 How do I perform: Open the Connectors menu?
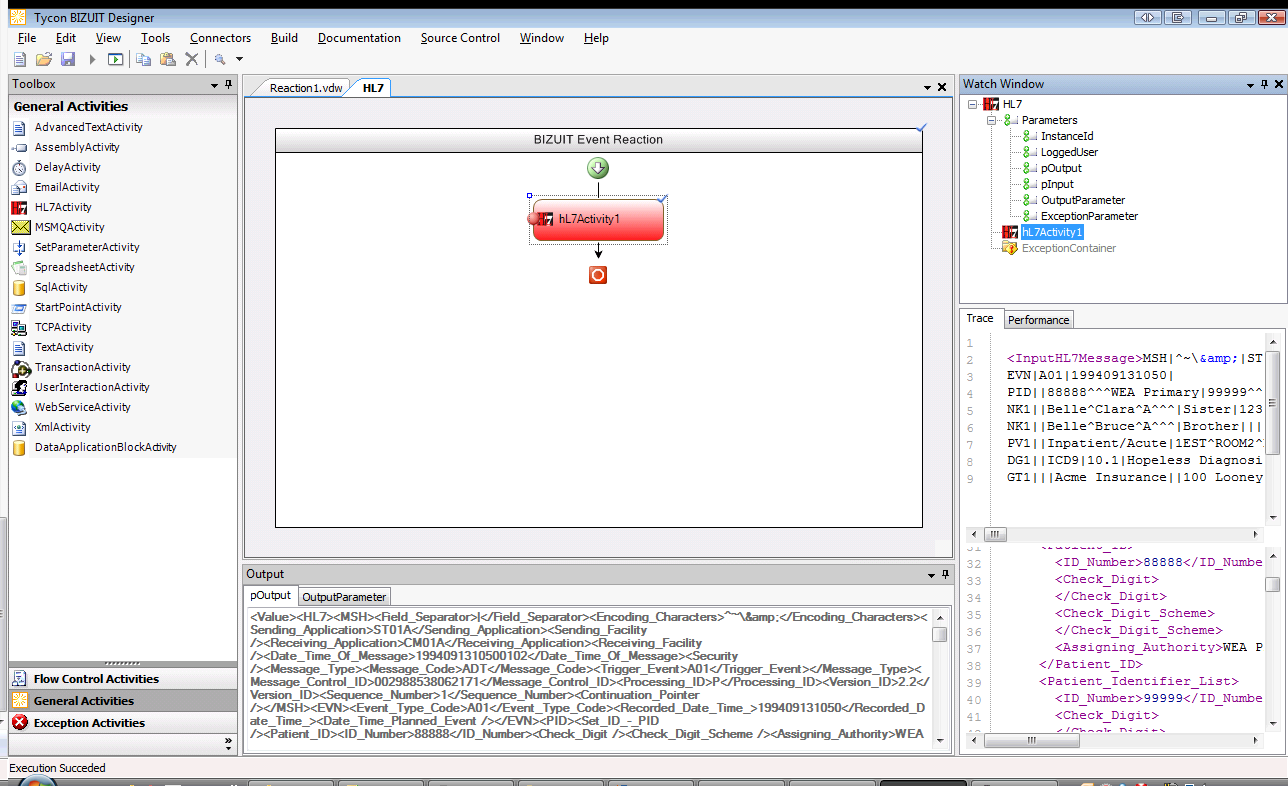pos(220,38)
